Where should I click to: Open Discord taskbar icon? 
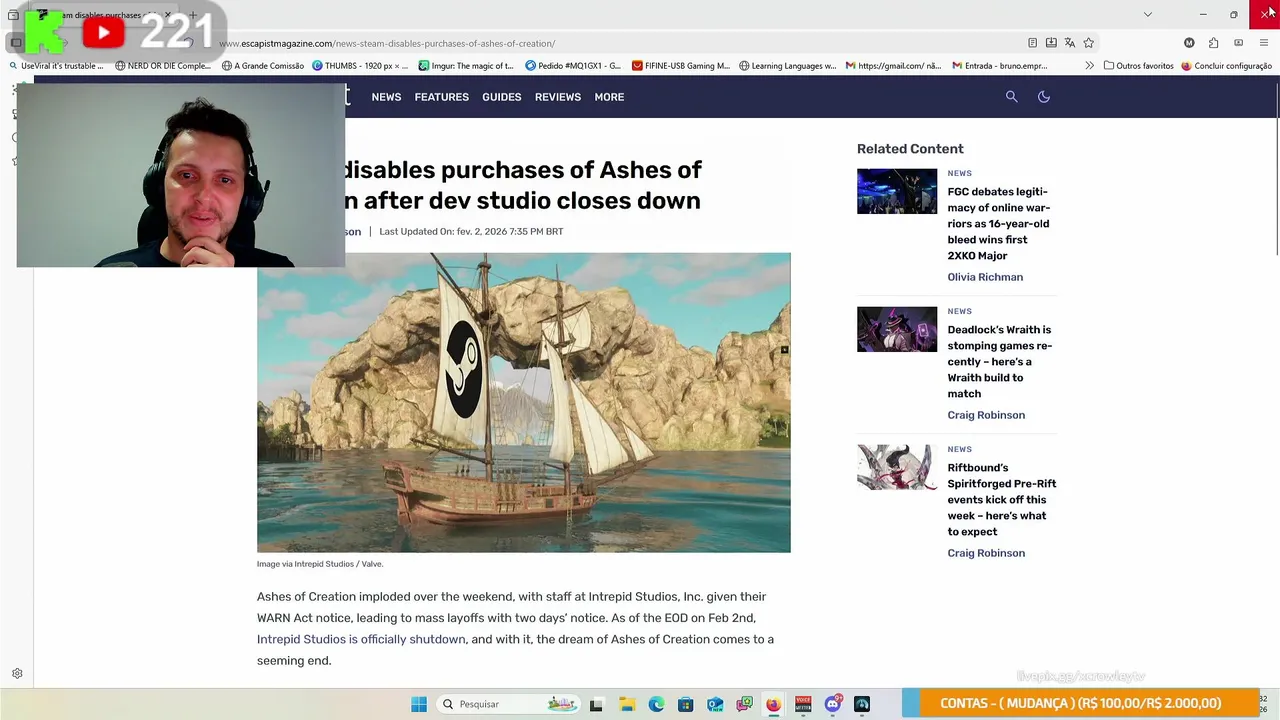pos(832,704)
